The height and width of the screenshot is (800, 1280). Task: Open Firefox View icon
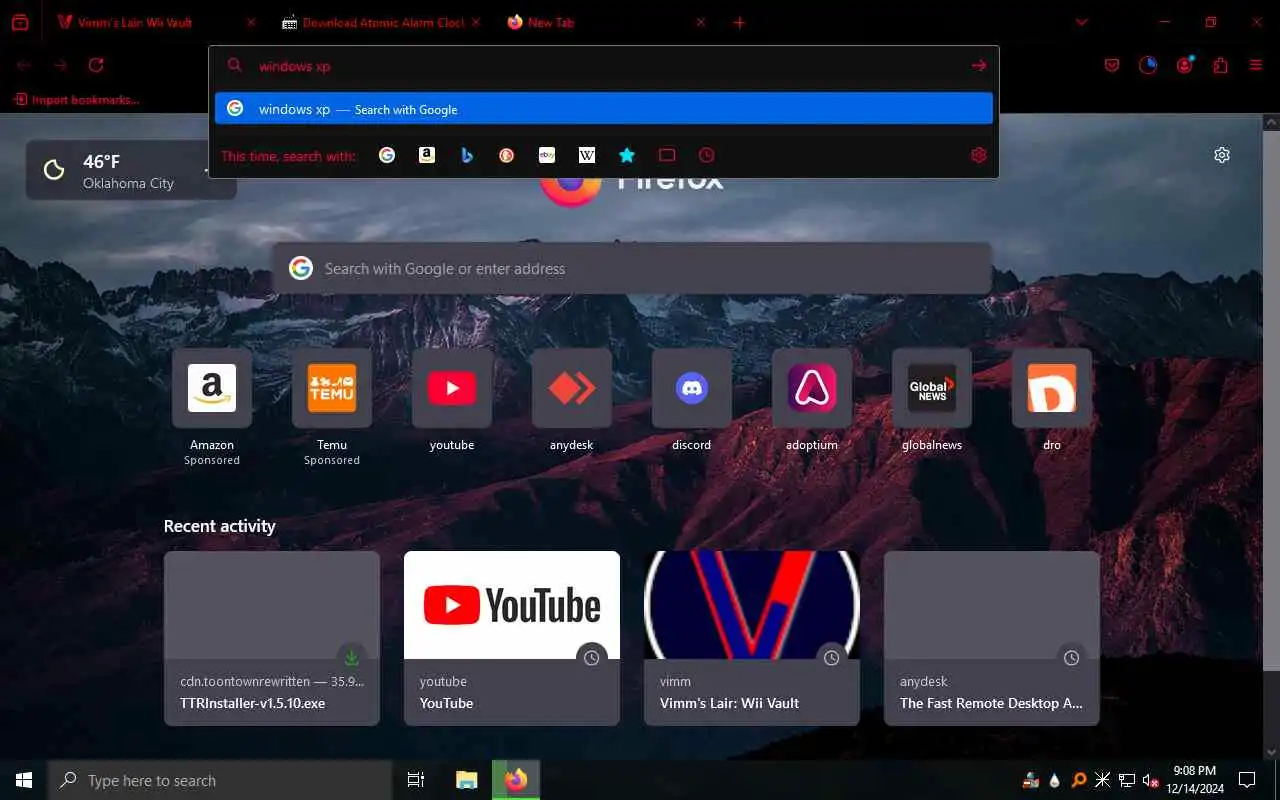click(x=20, y=22)
